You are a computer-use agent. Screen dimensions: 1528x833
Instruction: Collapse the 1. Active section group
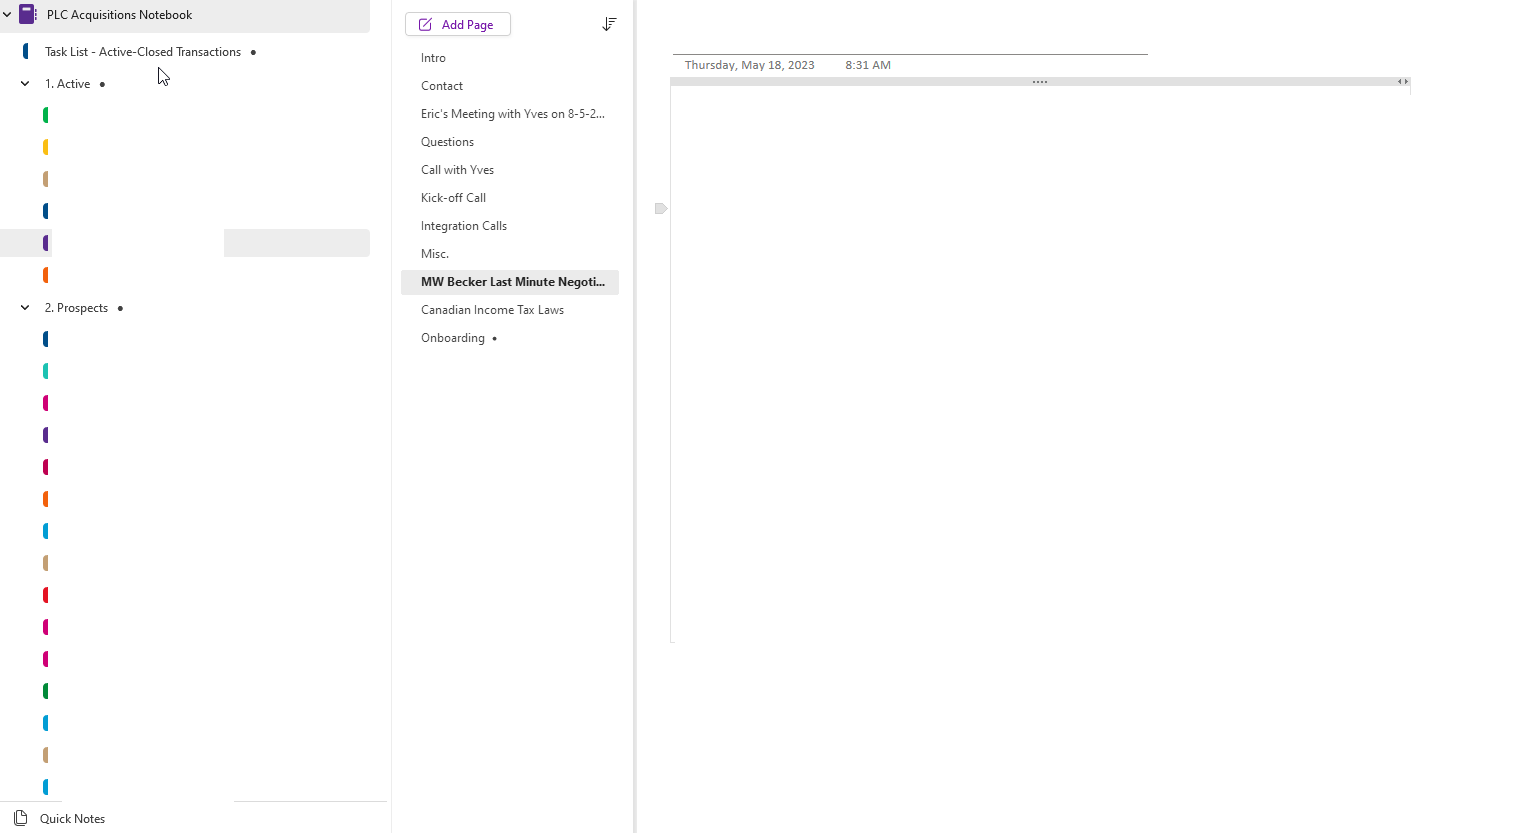tap(24, 83)
